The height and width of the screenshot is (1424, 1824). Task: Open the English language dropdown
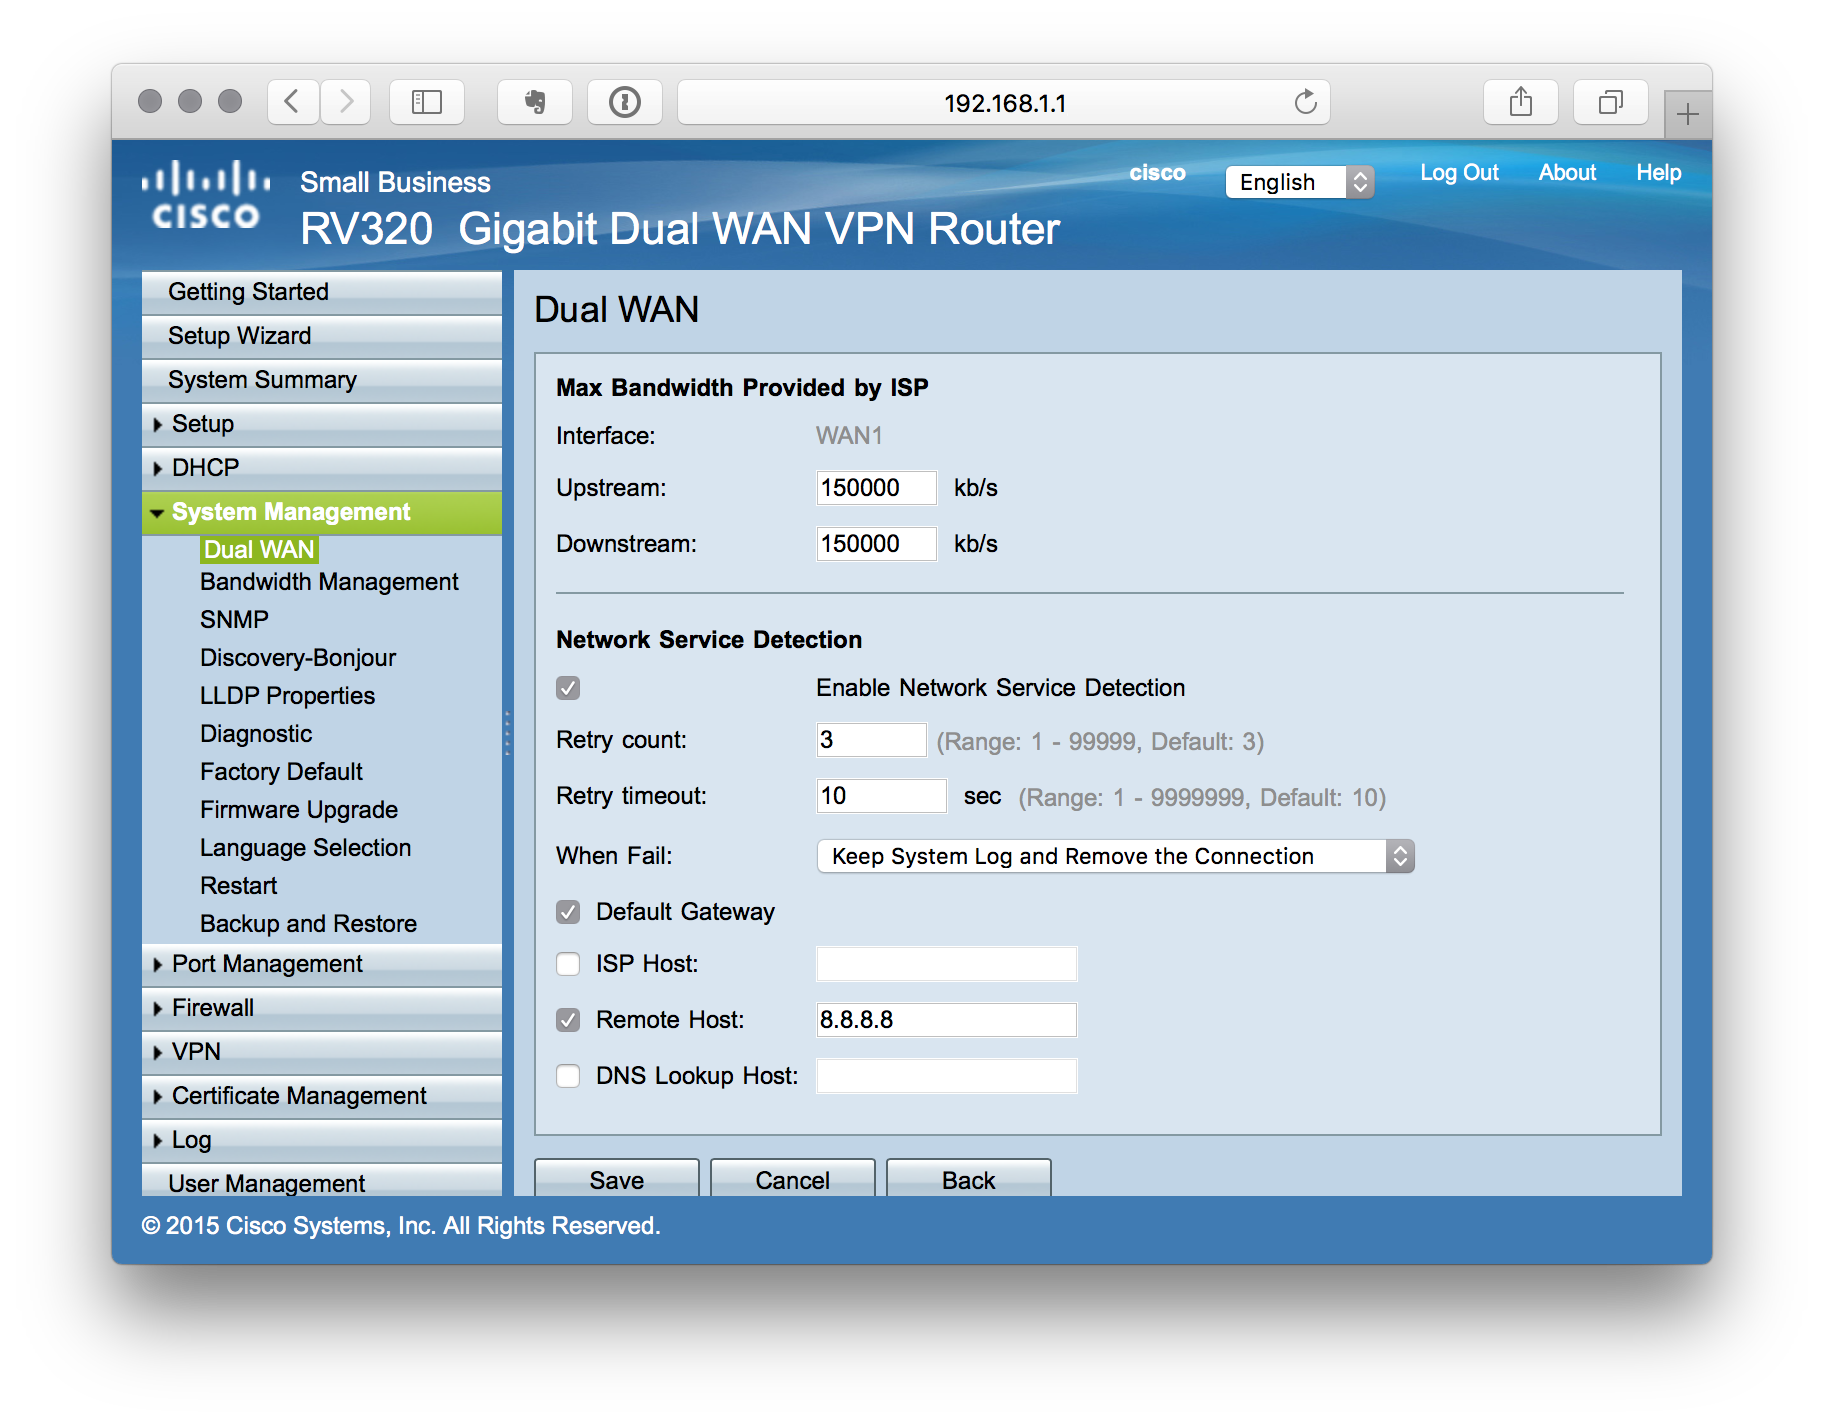coord(1300,182)
